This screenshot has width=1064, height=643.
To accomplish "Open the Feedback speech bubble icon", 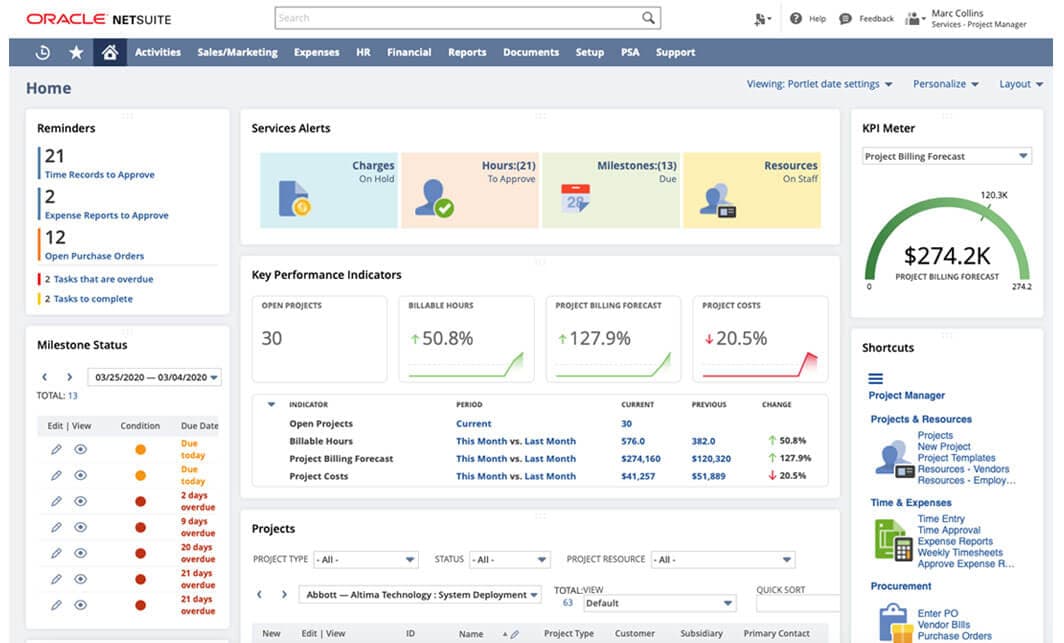I will [846, 18].
